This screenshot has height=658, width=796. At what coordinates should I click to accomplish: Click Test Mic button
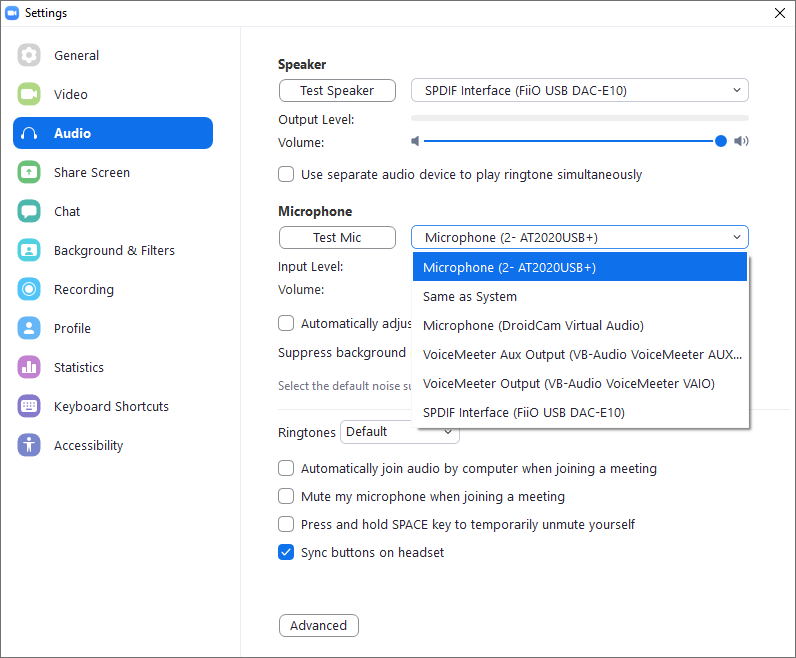point(337,237)
